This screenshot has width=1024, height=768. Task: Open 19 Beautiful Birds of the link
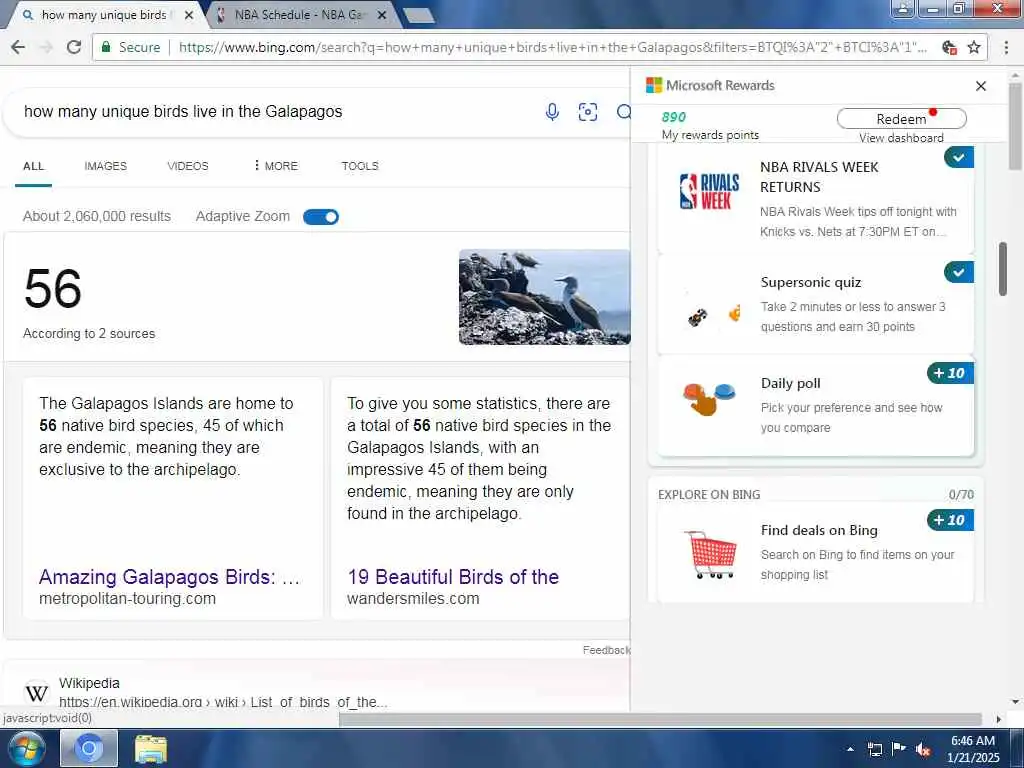point(453,577)
